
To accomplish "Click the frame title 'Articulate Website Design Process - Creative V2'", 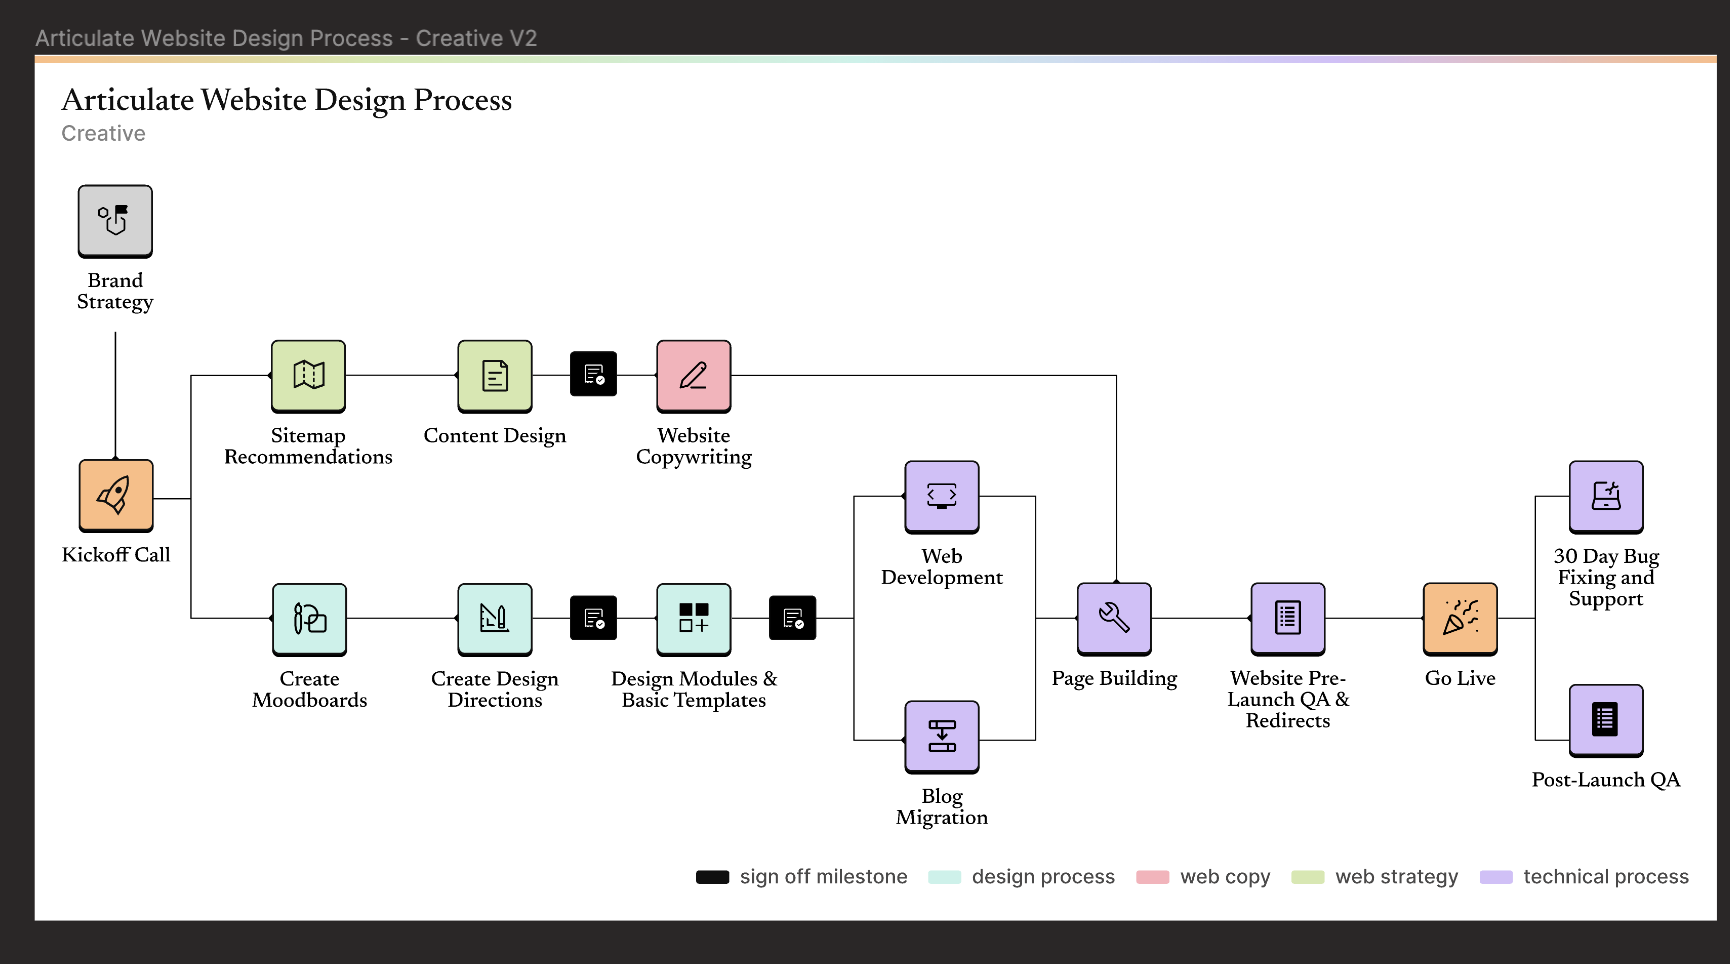I will (x=286, y=38).
